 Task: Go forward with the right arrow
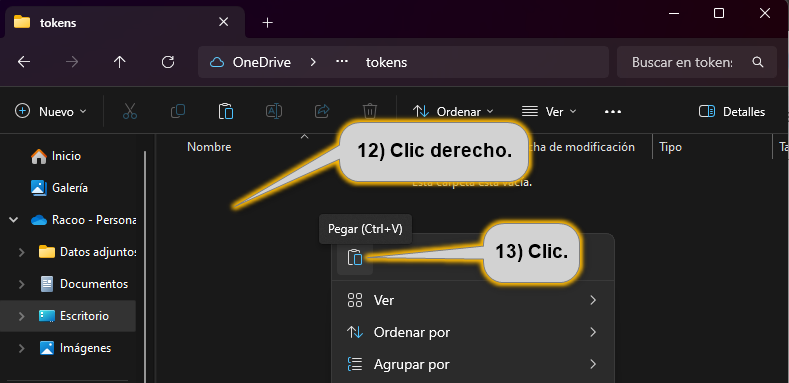(x=72, y=62)
